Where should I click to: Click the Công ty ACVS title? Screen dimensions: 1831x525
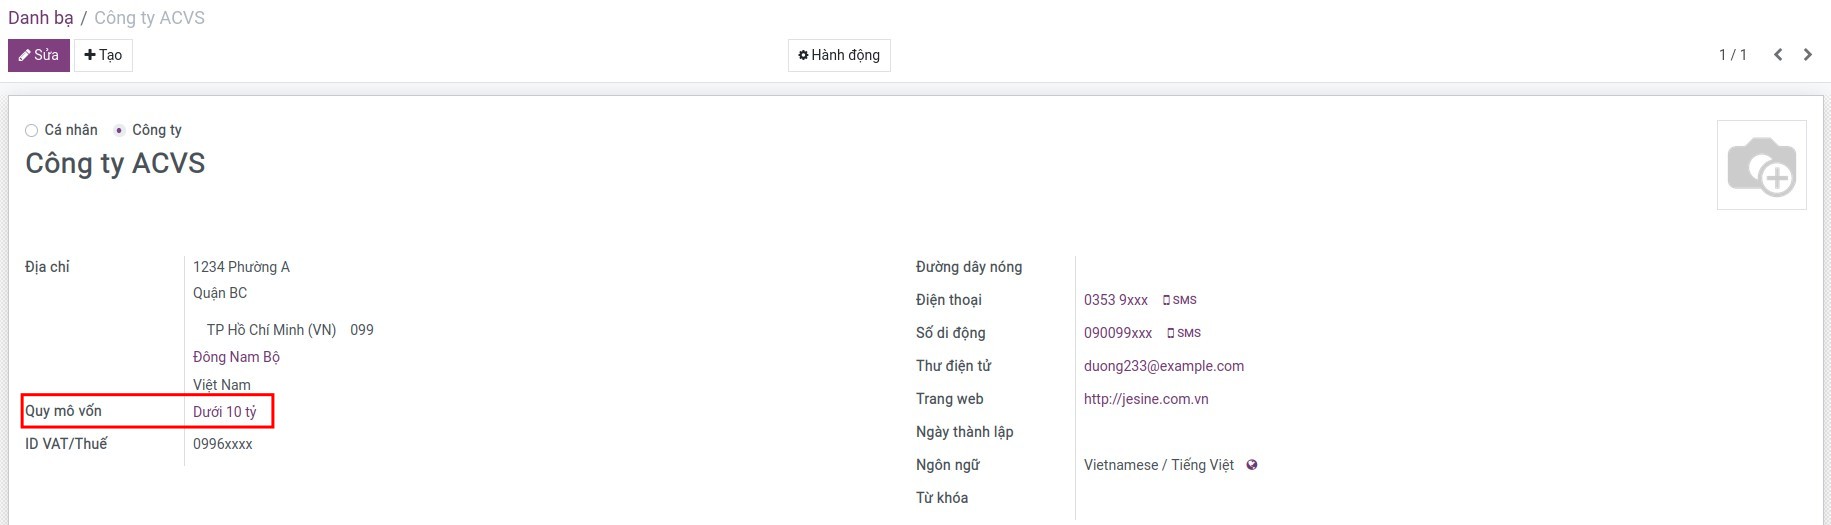tap(115, 163)
